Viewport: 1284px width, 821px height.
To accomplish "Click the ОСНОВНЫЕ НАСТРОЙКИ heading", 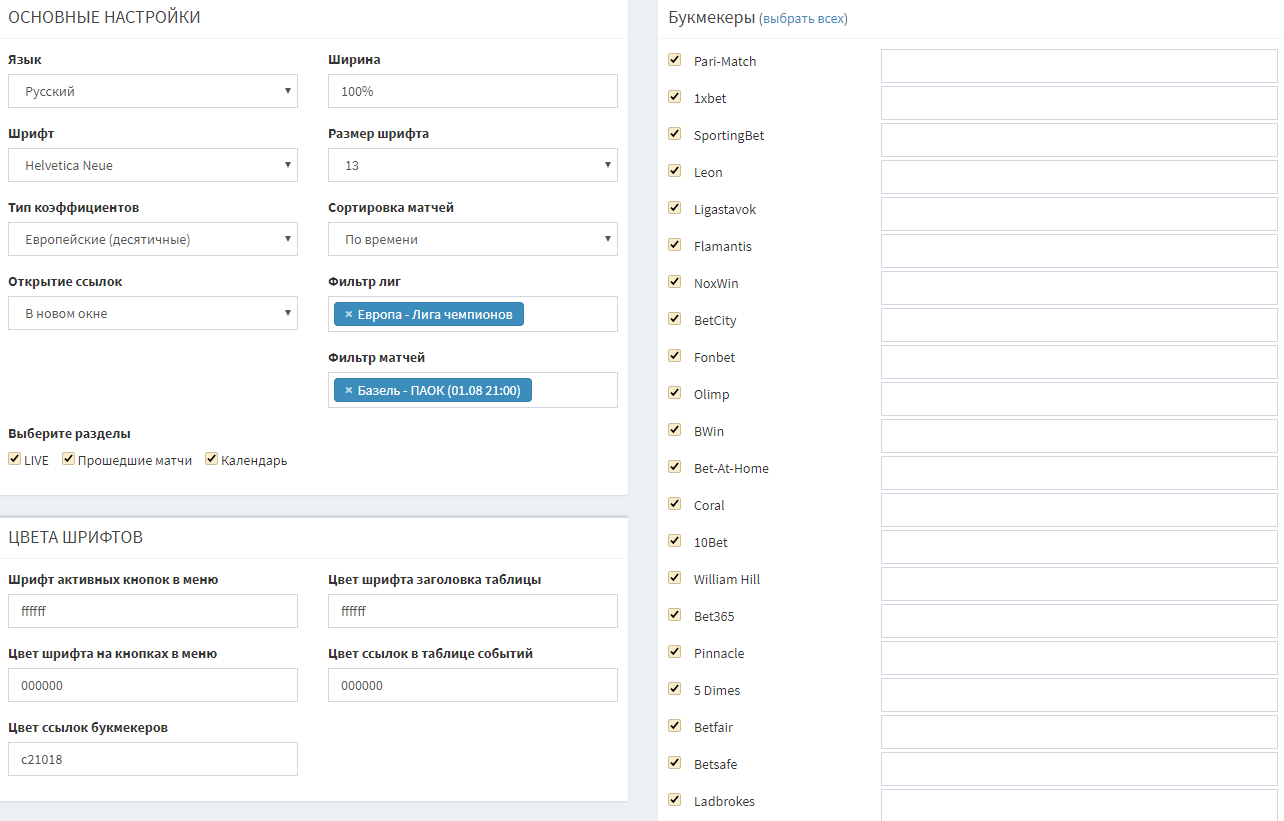I will coord(104,17).
